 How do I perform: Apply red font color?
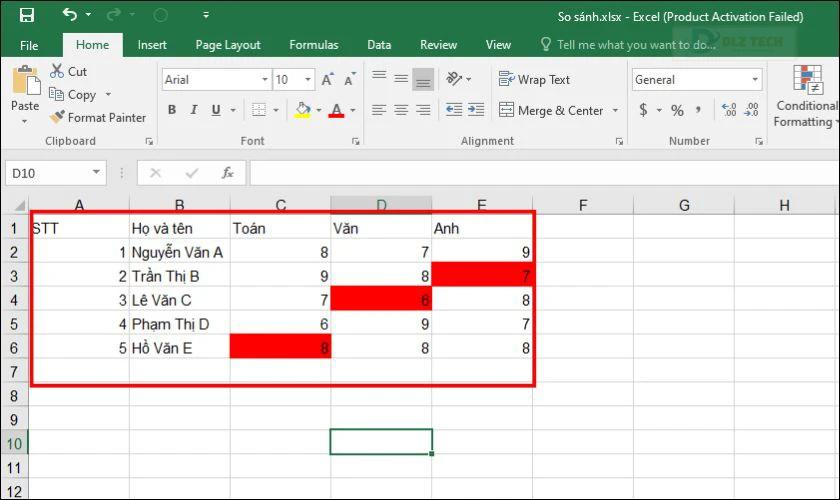pyautogui.click(x=336, y=110)
